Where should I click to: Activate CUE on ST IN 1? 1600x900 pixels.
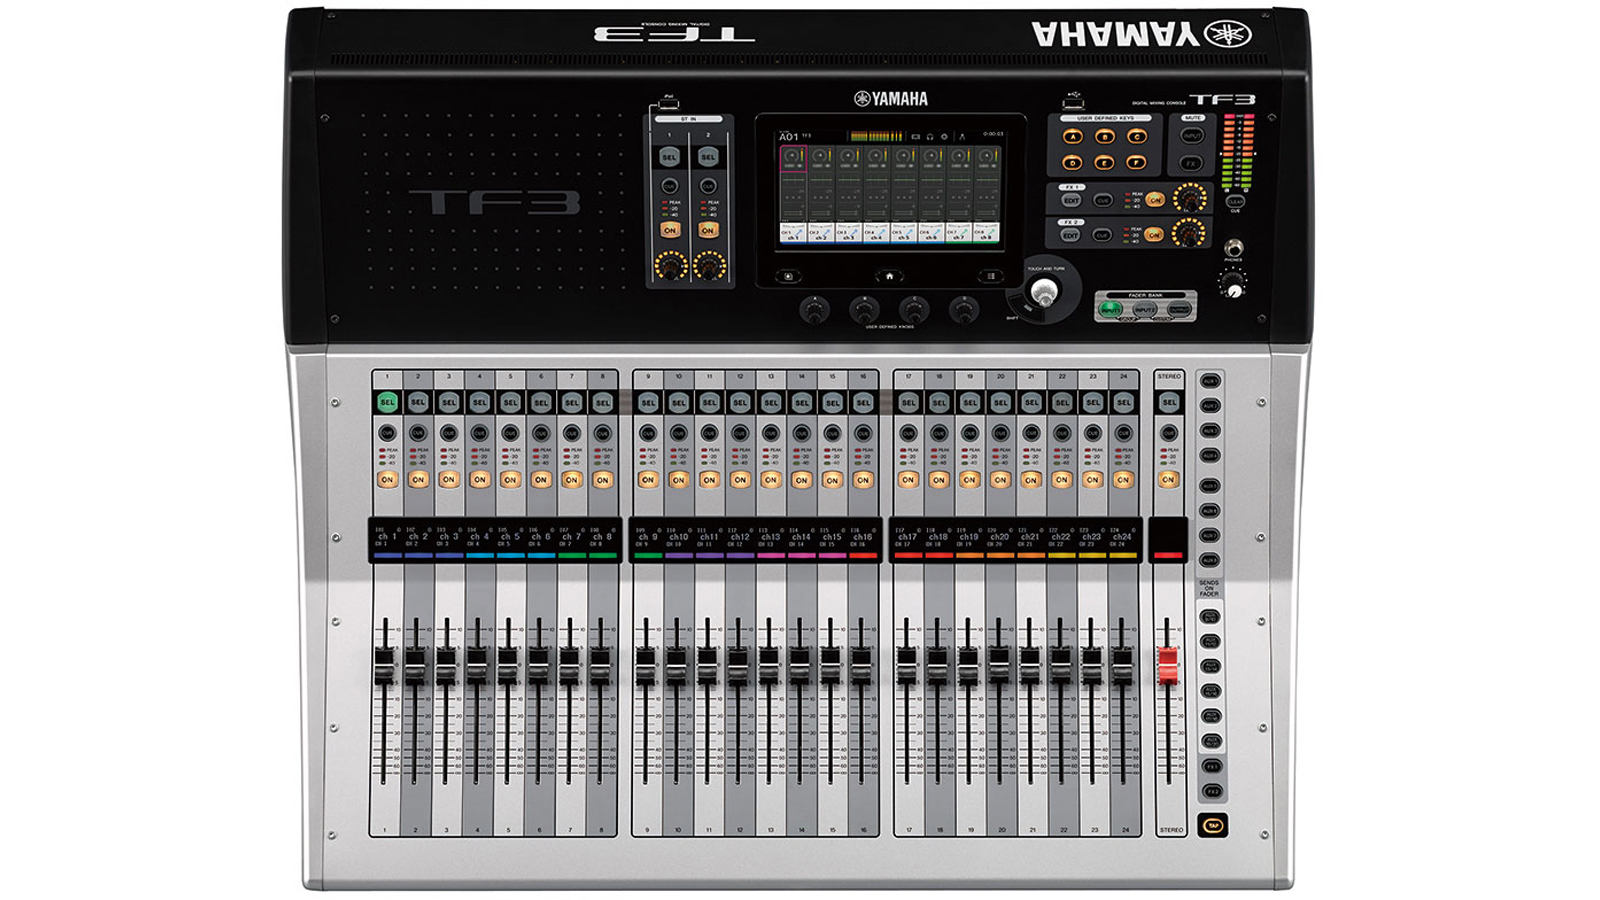(x=670, y=186)
